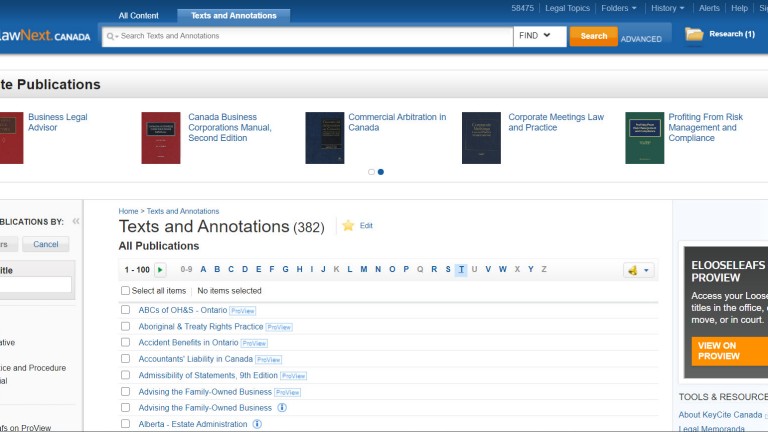Check Accident Benefits in Ontario checkbox
Viewport: 768px width, 432px height.
click(125, 342)
